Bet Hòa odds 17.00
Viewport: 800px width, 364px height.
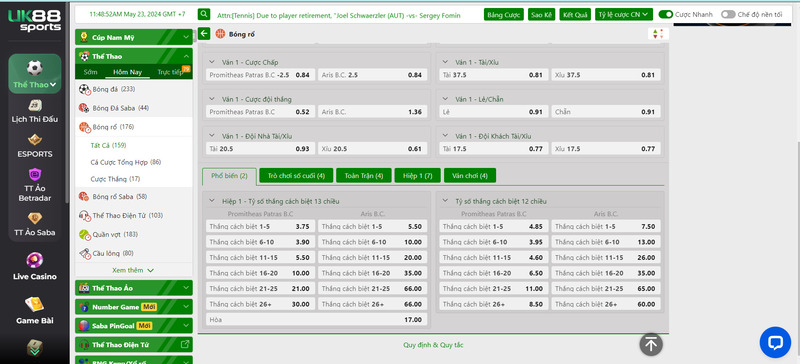[316, 320]
